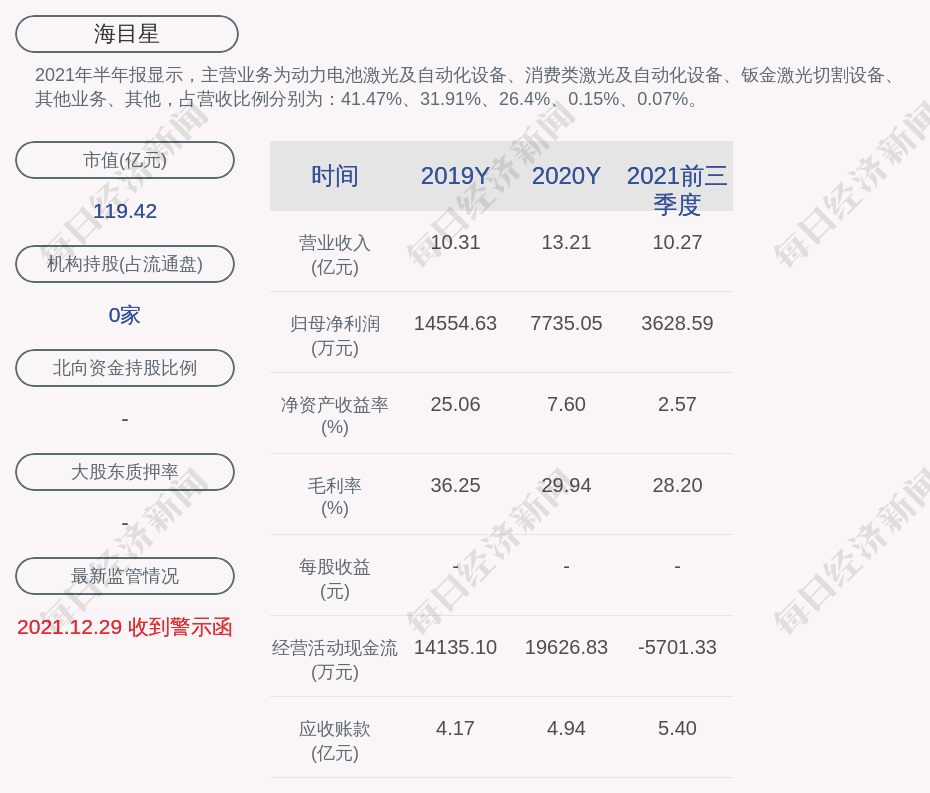Click receivables value 4.17
Viewport: 930px width, 793px height.
pos(455,728)
